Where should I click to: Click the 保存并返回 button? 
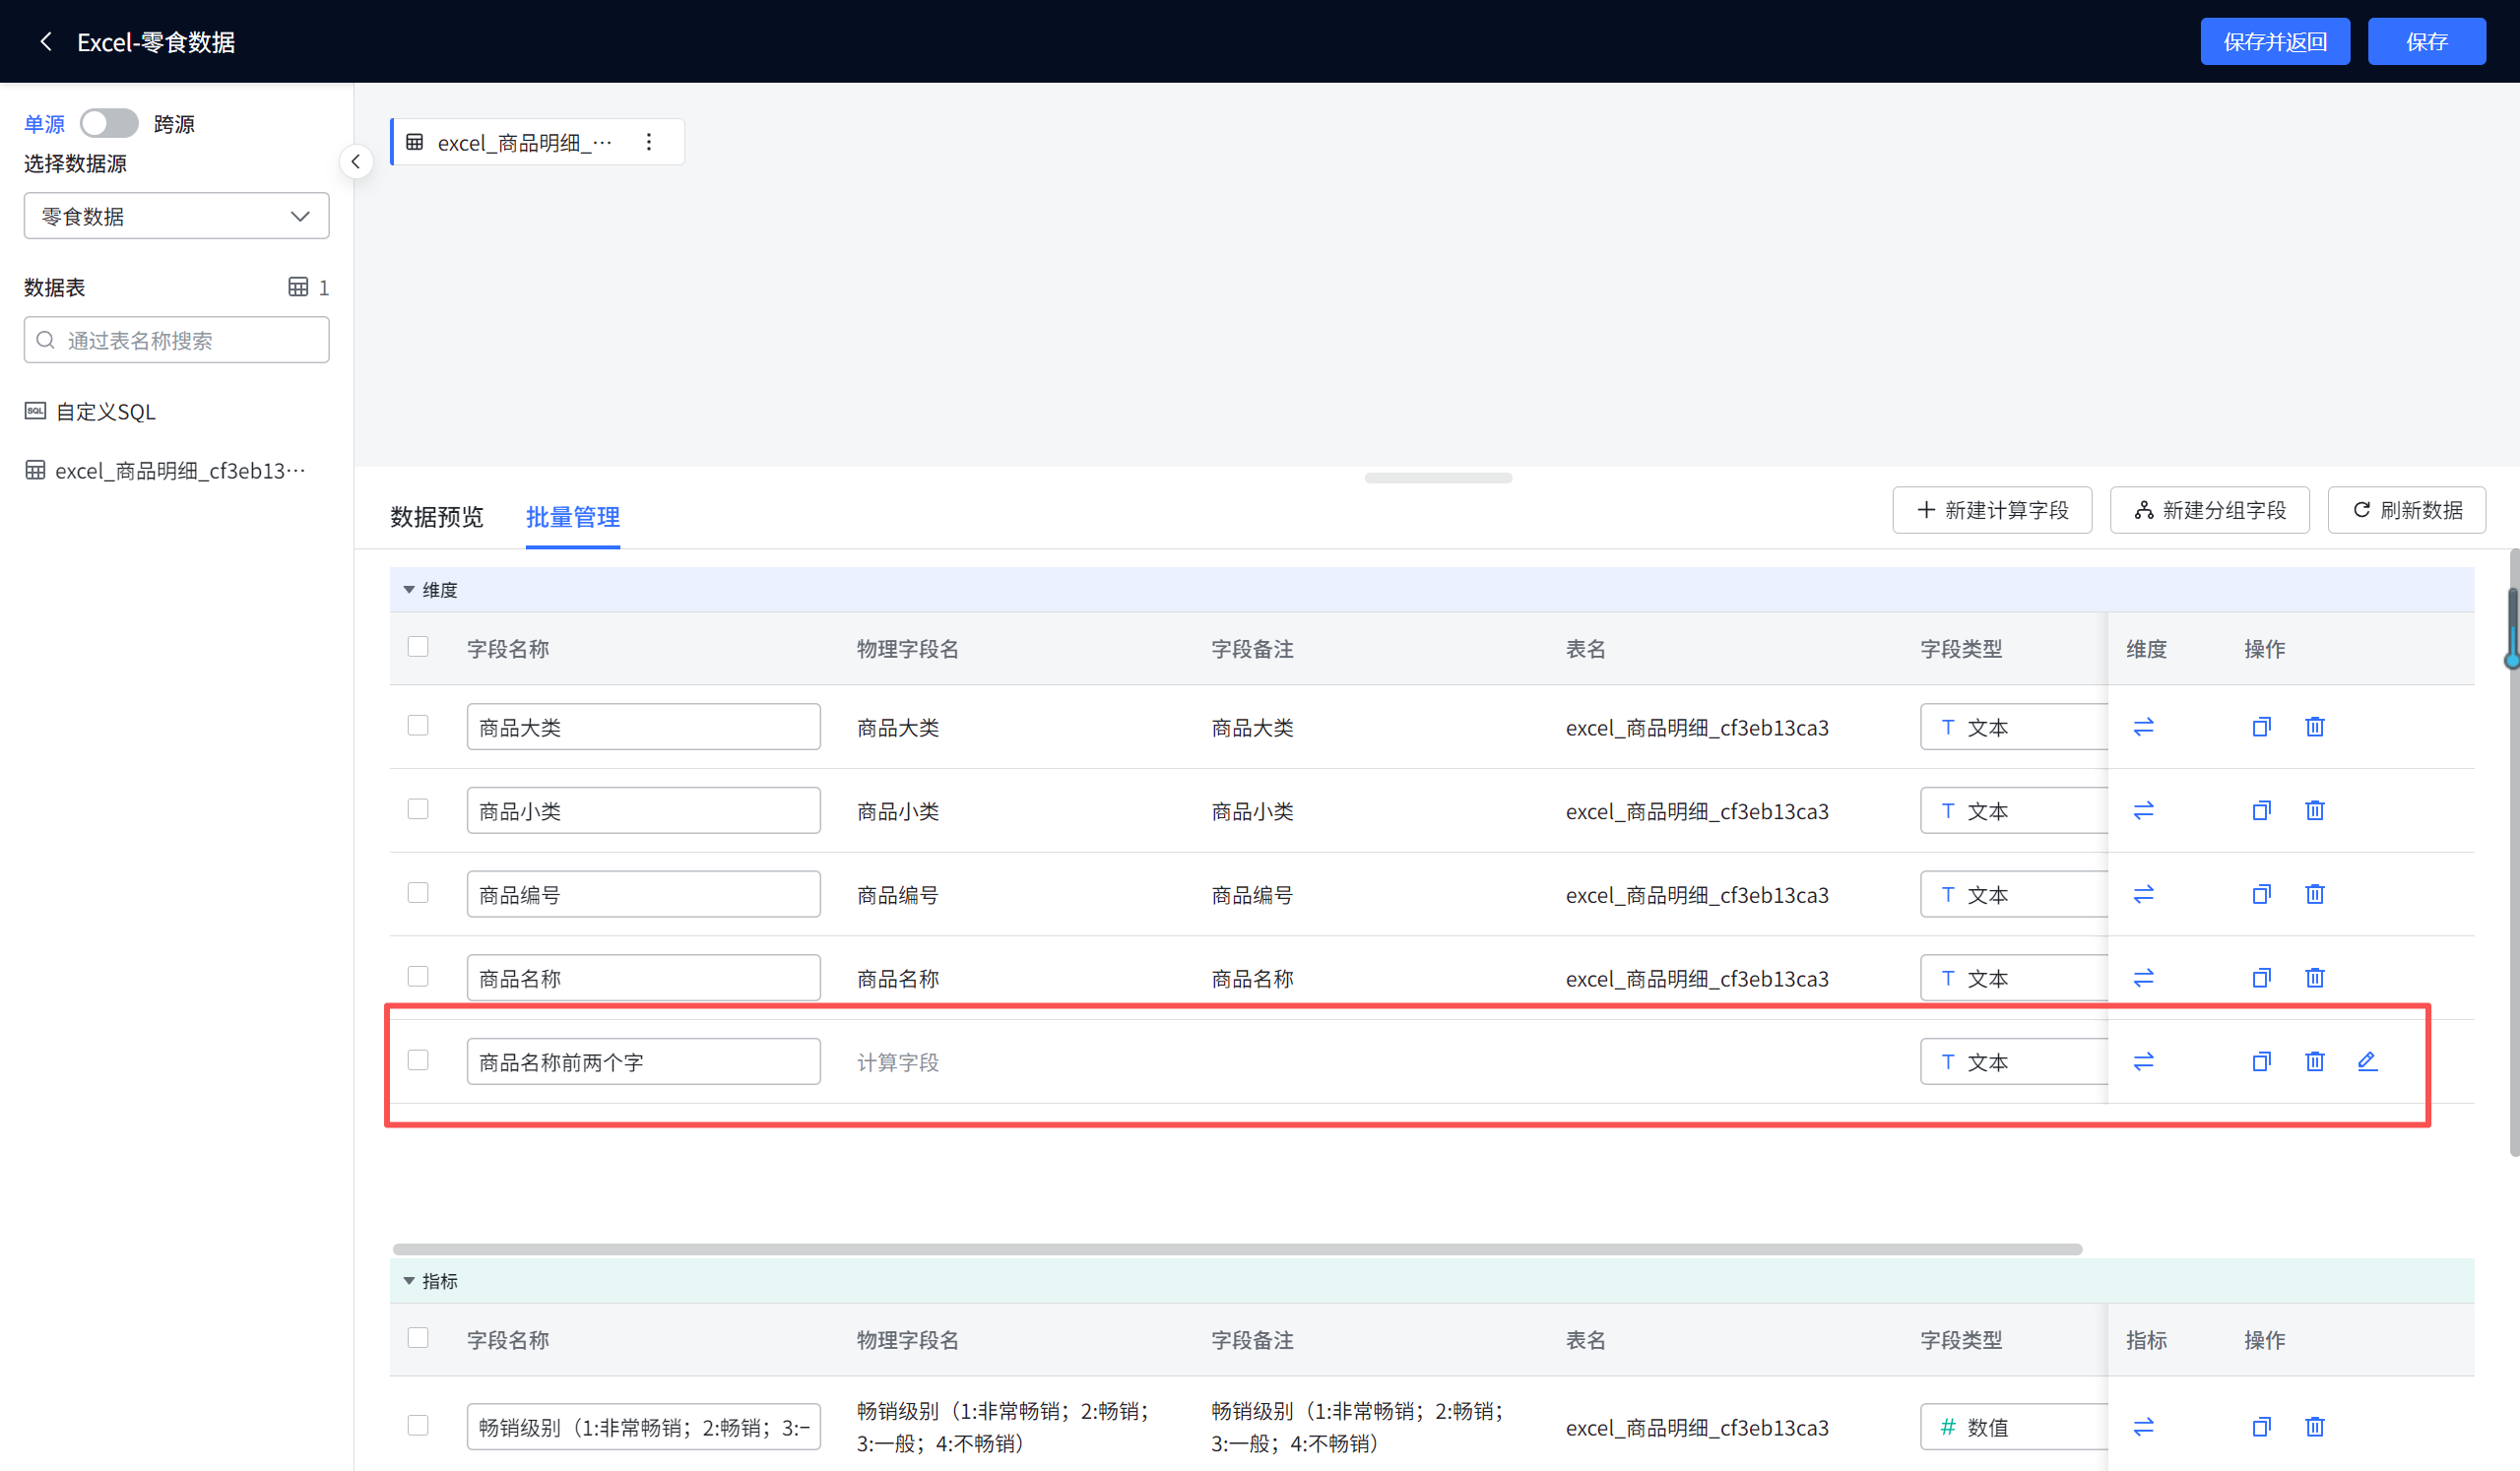pos(2274,42)
